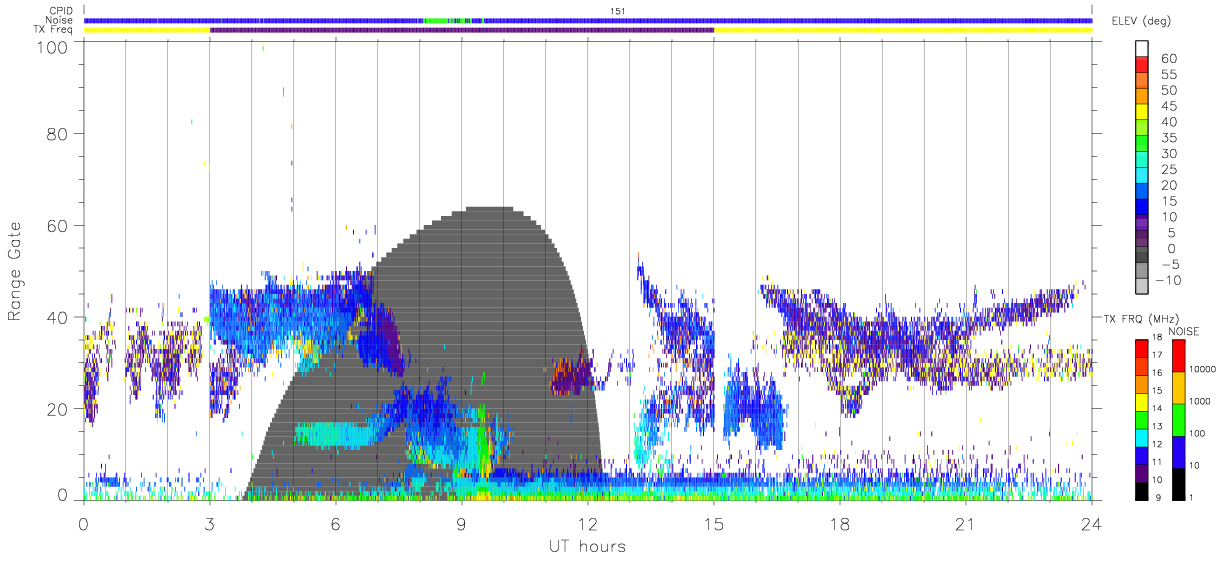Click the "18" label on TX FRQ colorbar

pos(1155,339)
